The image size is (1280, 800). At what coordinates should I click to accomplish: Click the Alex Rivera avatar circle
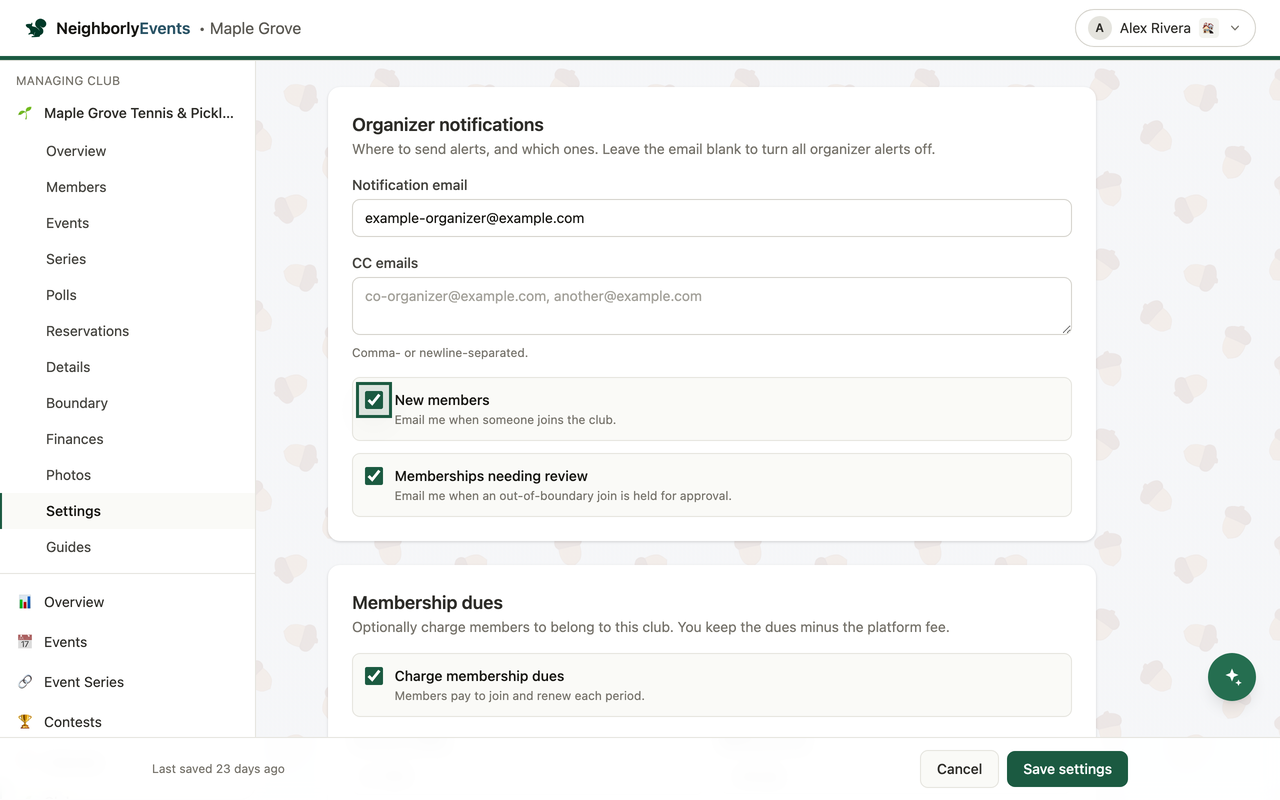(1100, 28)
